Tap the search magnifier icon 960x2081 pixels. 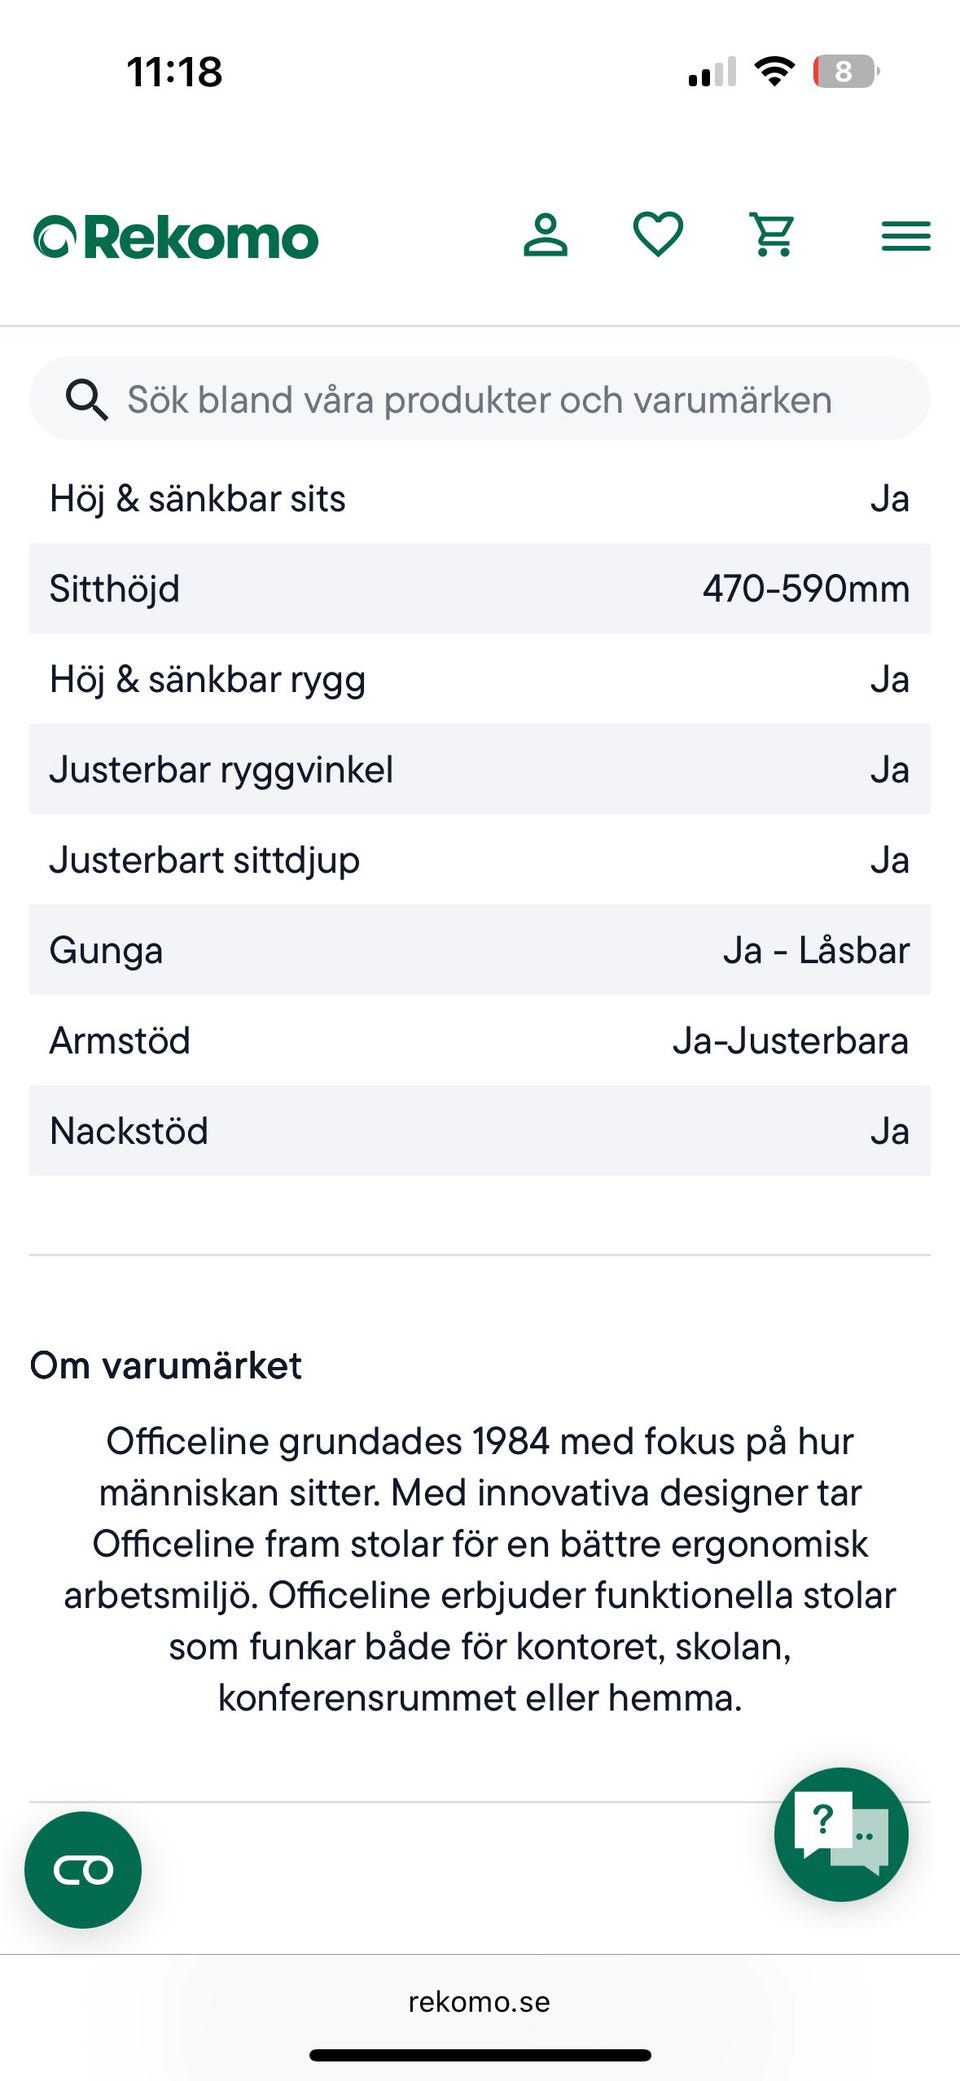click(86, 400)
